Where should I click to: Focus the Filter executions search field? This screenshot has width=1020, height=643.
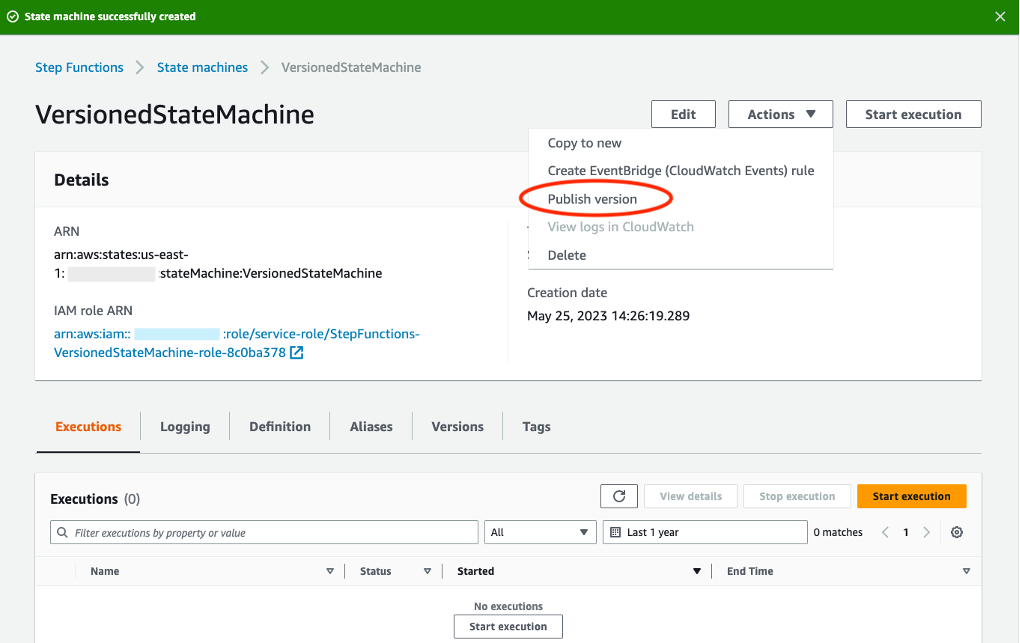pyautogui.click(x=264, y=532)
